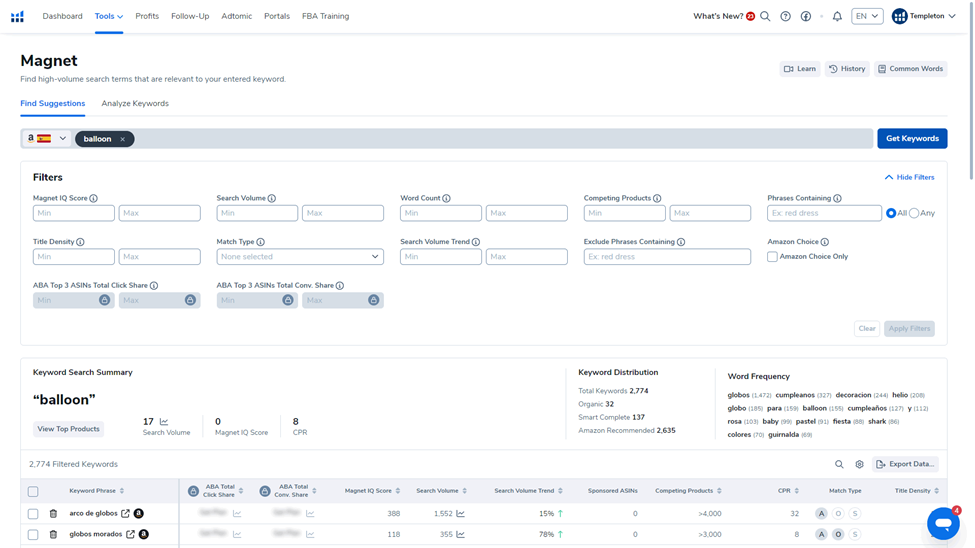975x548 pixels.
Task: Expand the Templeton account menu
Action: 923,16
